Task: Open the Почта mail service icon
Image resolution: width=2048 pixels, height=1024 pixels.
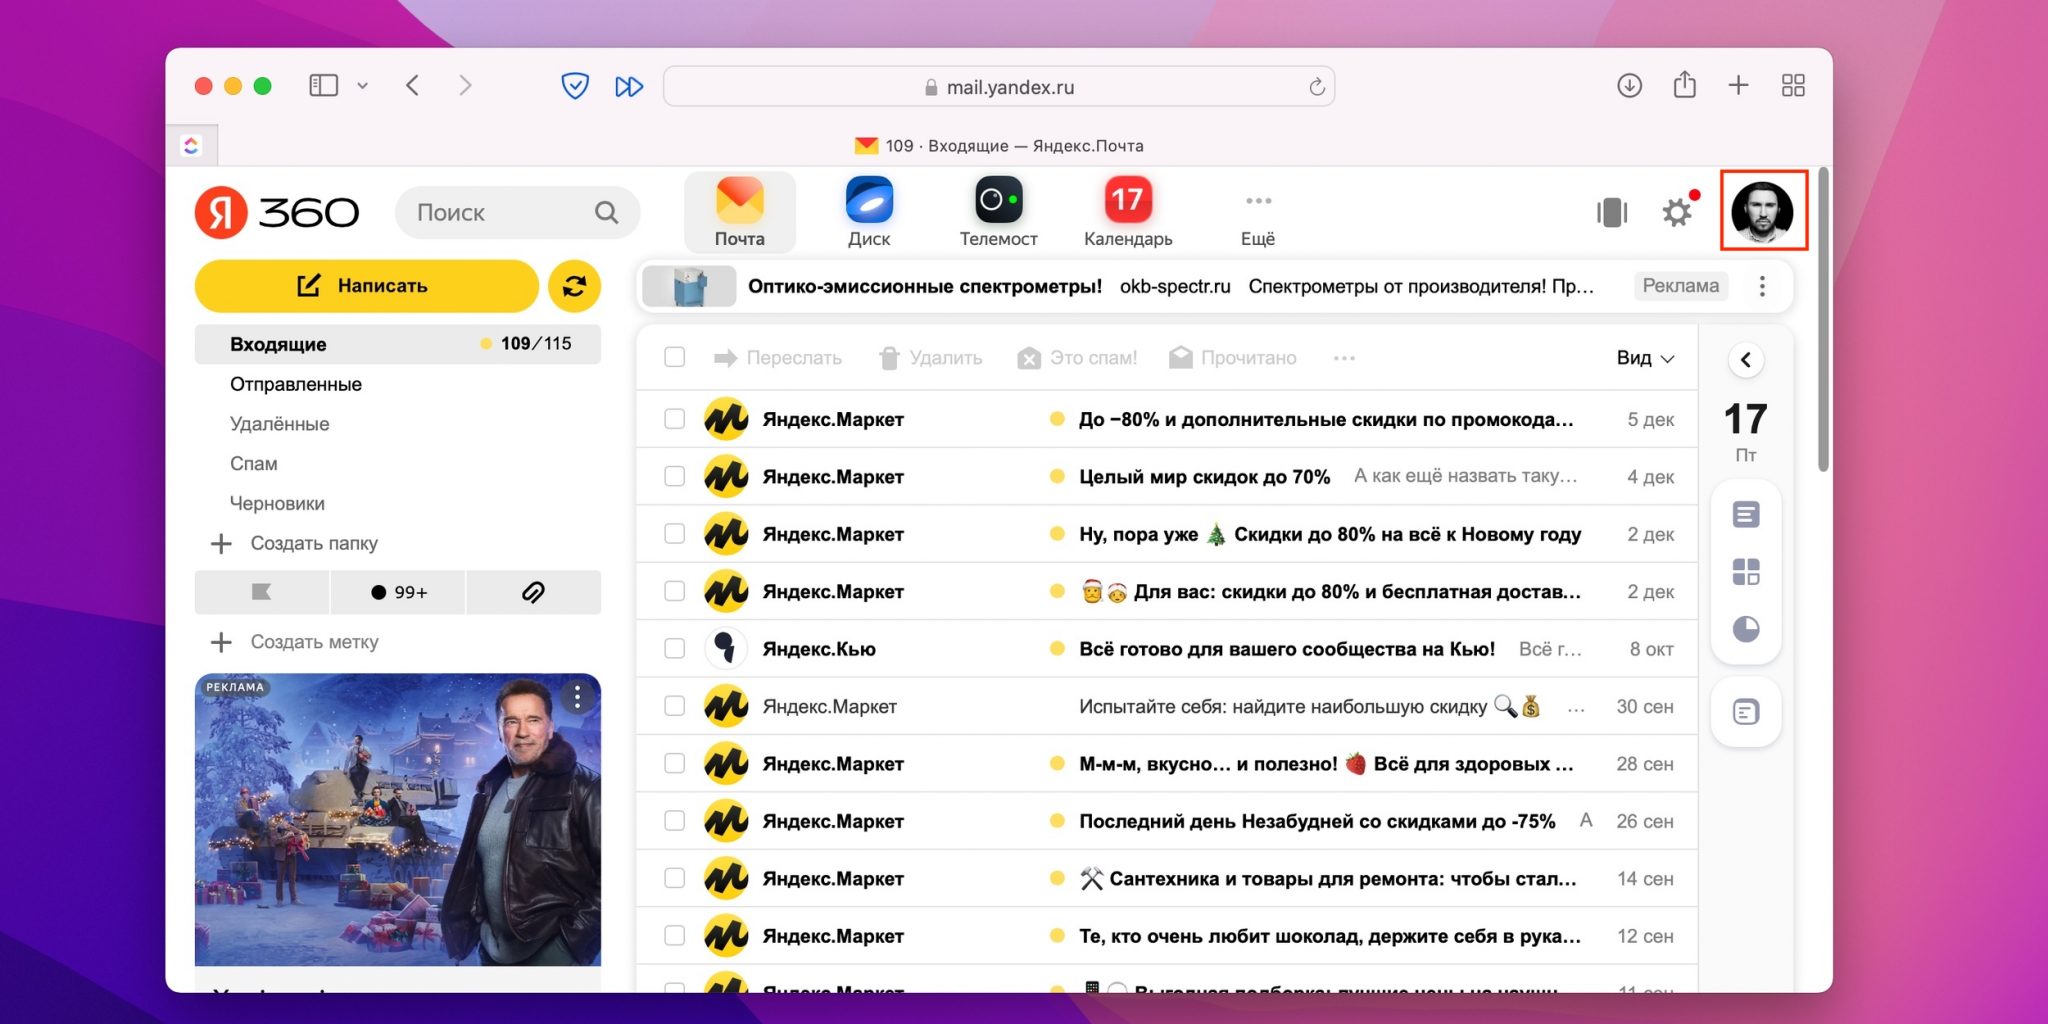Action: (x=740, y=212)
